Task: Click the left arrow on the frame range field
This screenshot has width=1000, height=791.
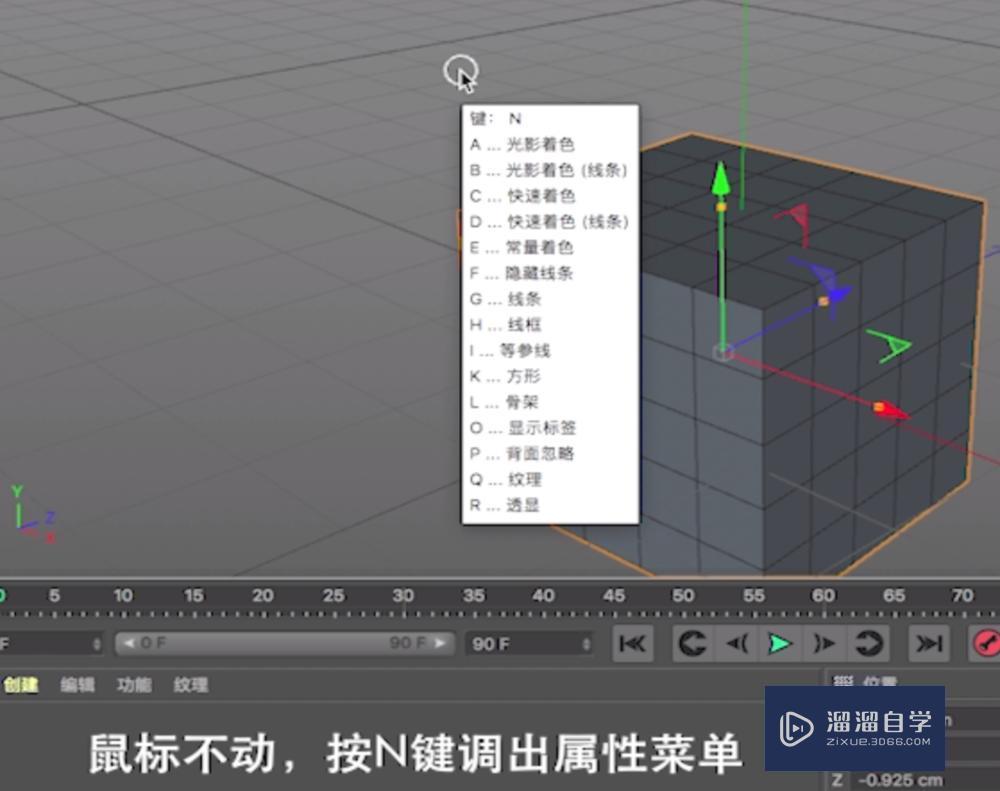Action: point(131,643)
